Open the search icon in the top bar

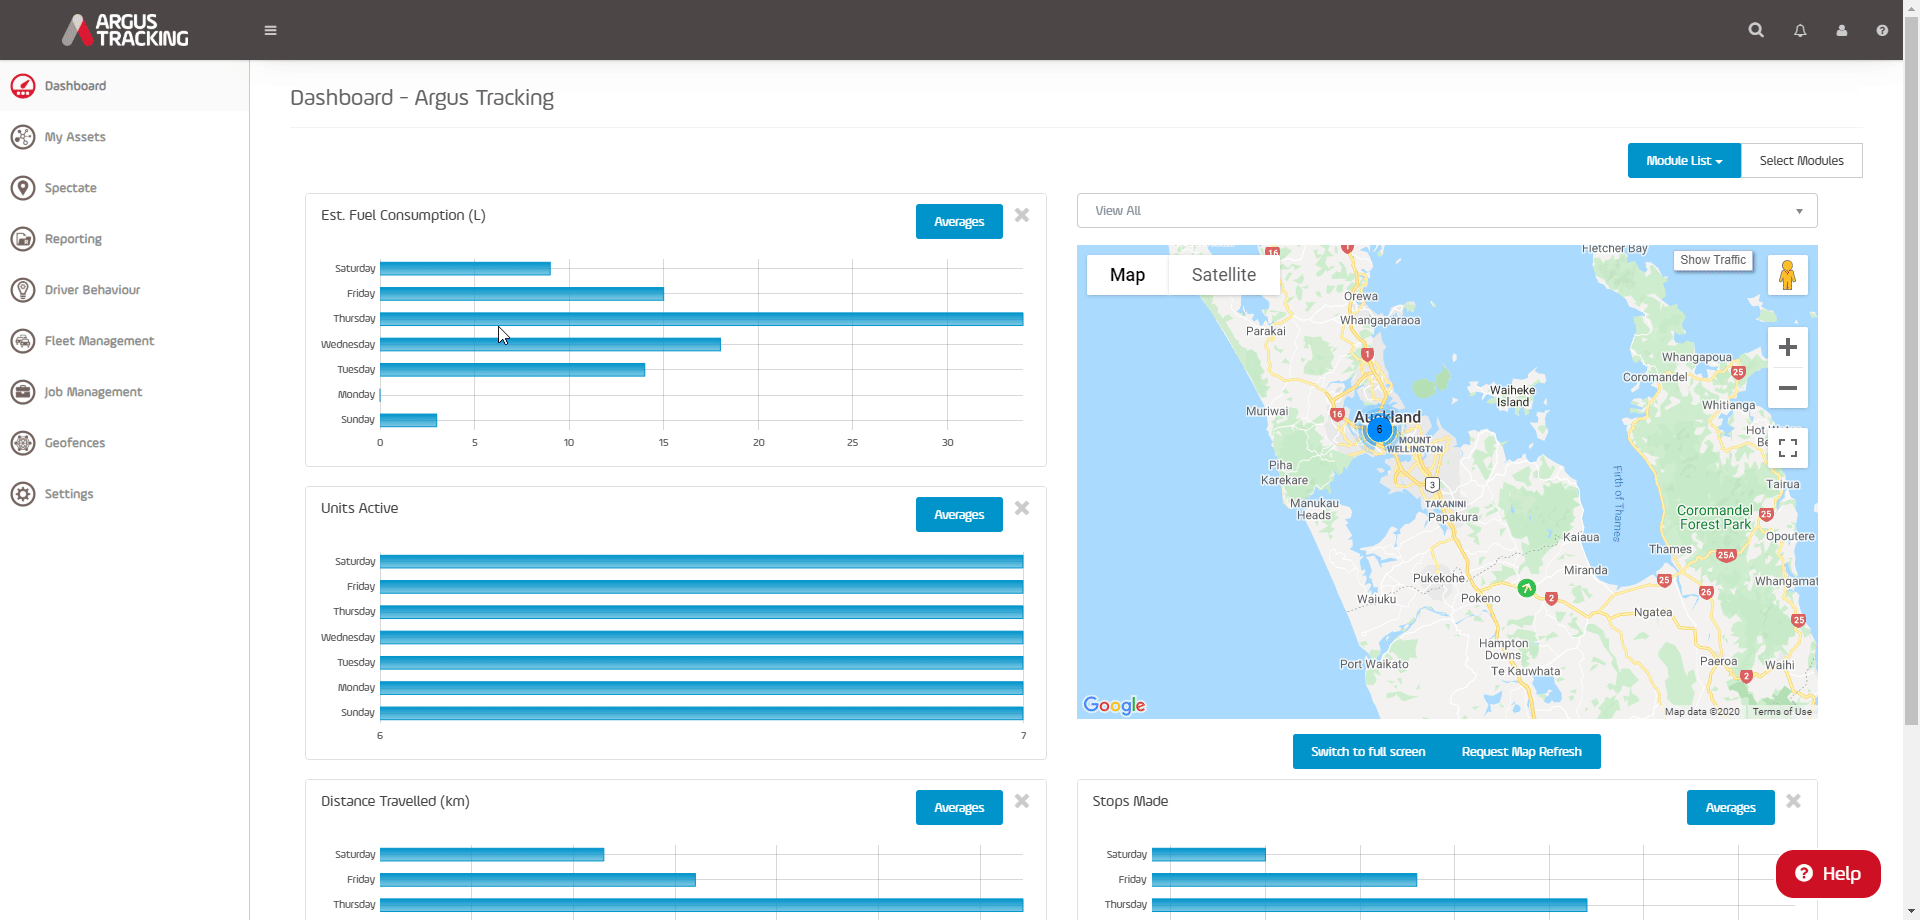[x=1757, y=30]
